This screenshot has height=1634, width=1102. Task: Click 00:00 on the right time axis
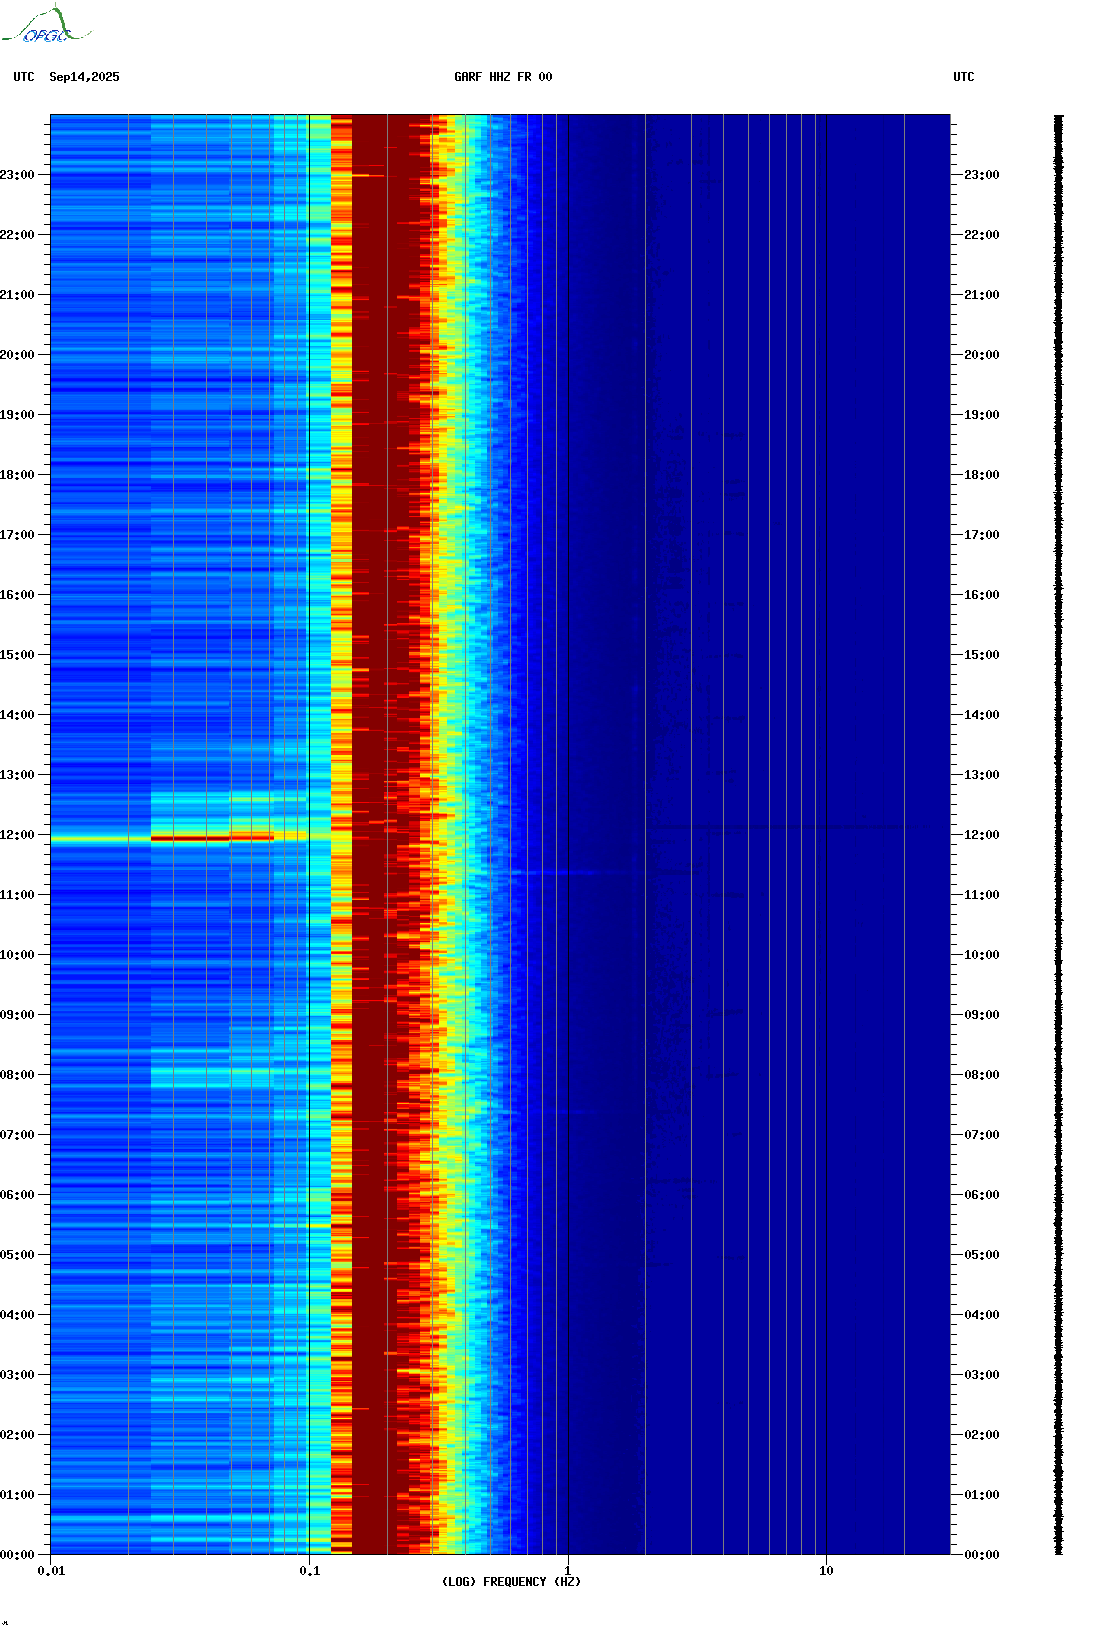click(x=982, y=1555)
